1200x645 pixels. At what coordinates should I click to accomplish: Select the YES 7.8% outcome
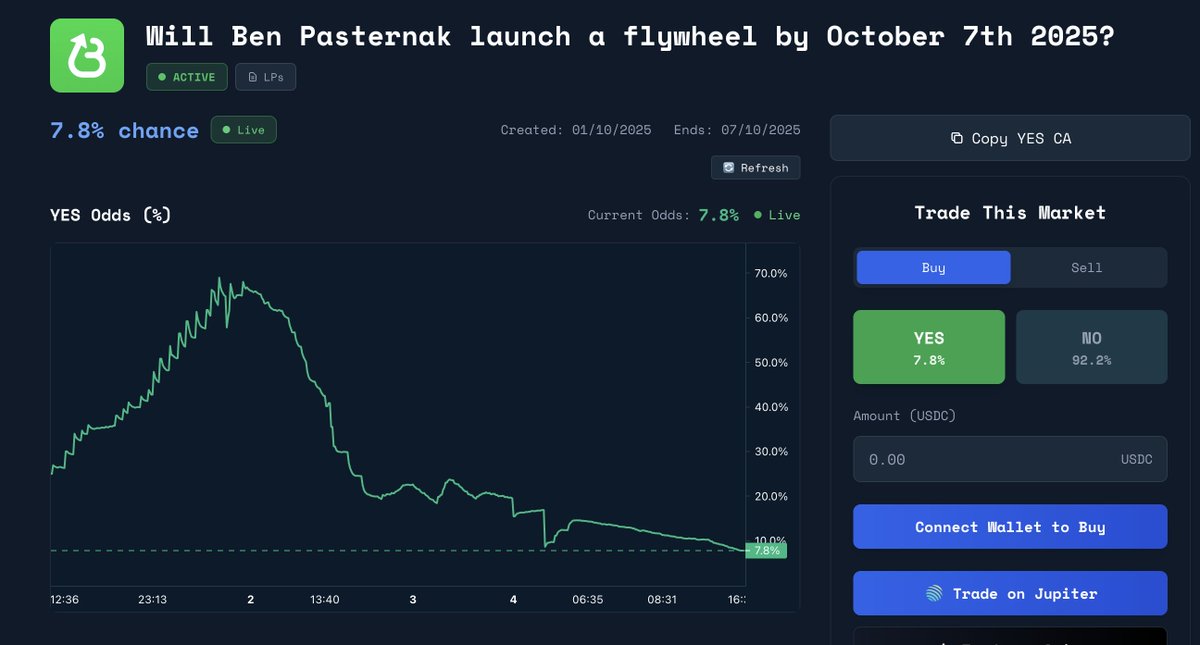pyautogui.click(x=929, y=347)
